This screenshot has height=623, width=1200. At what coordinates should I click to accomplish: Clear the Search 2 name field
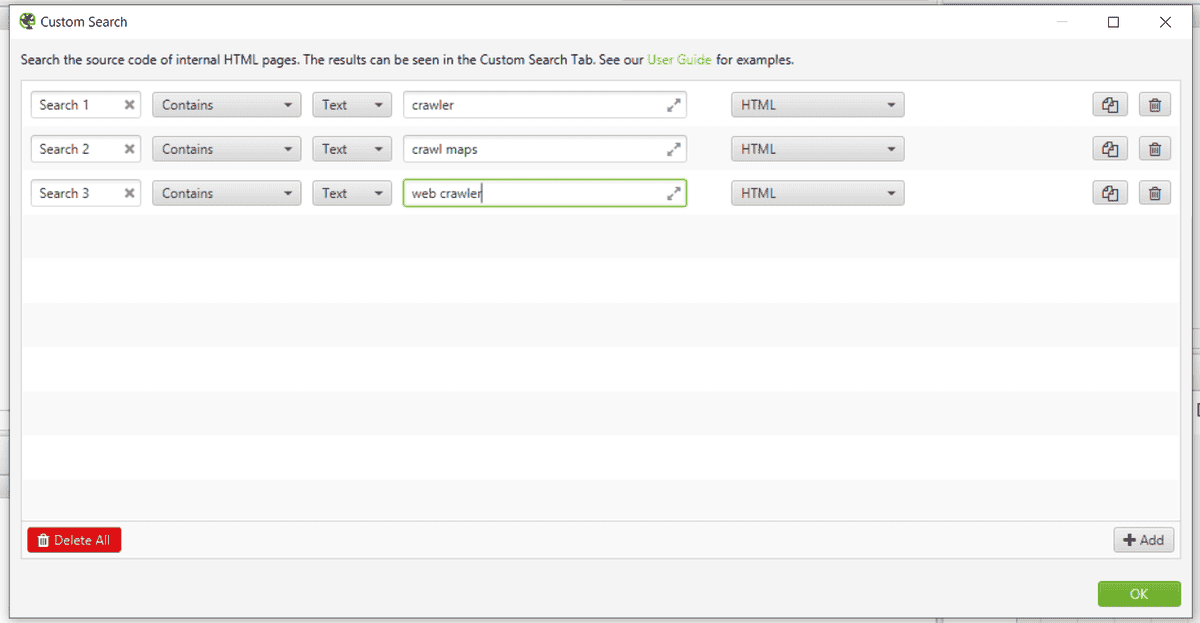(x=129, y=149)
